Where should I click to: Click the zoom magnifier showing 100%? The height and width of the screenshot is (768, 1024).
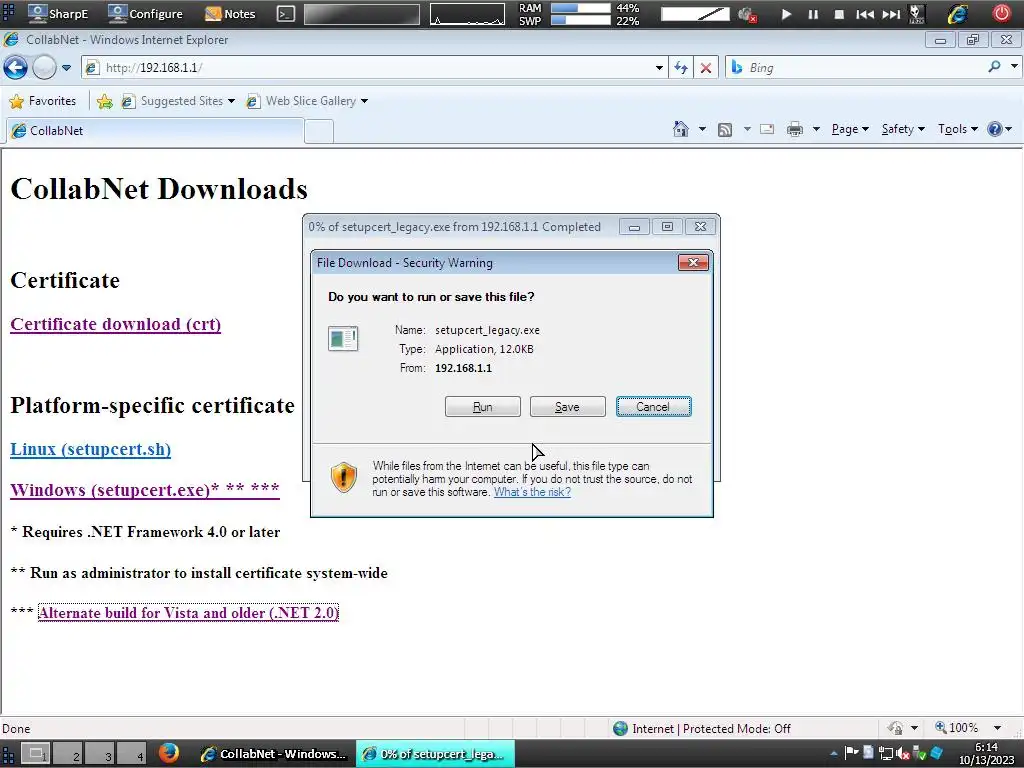click(957, 728)
